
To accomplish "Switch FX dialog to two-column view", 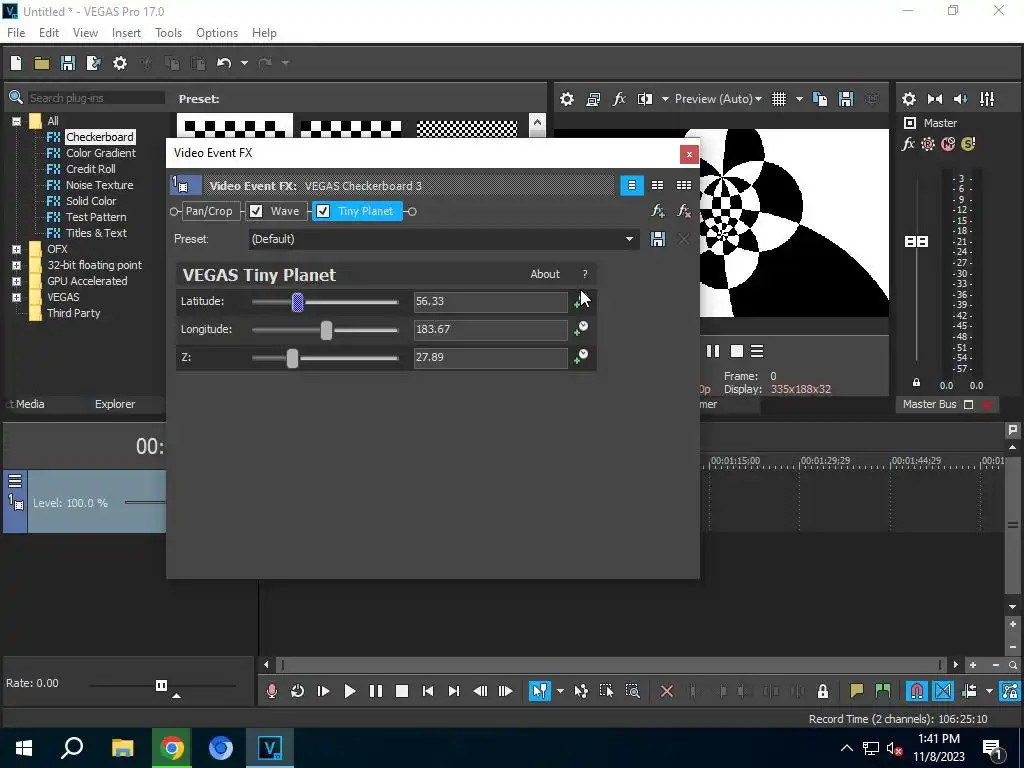I will [658, 185].
